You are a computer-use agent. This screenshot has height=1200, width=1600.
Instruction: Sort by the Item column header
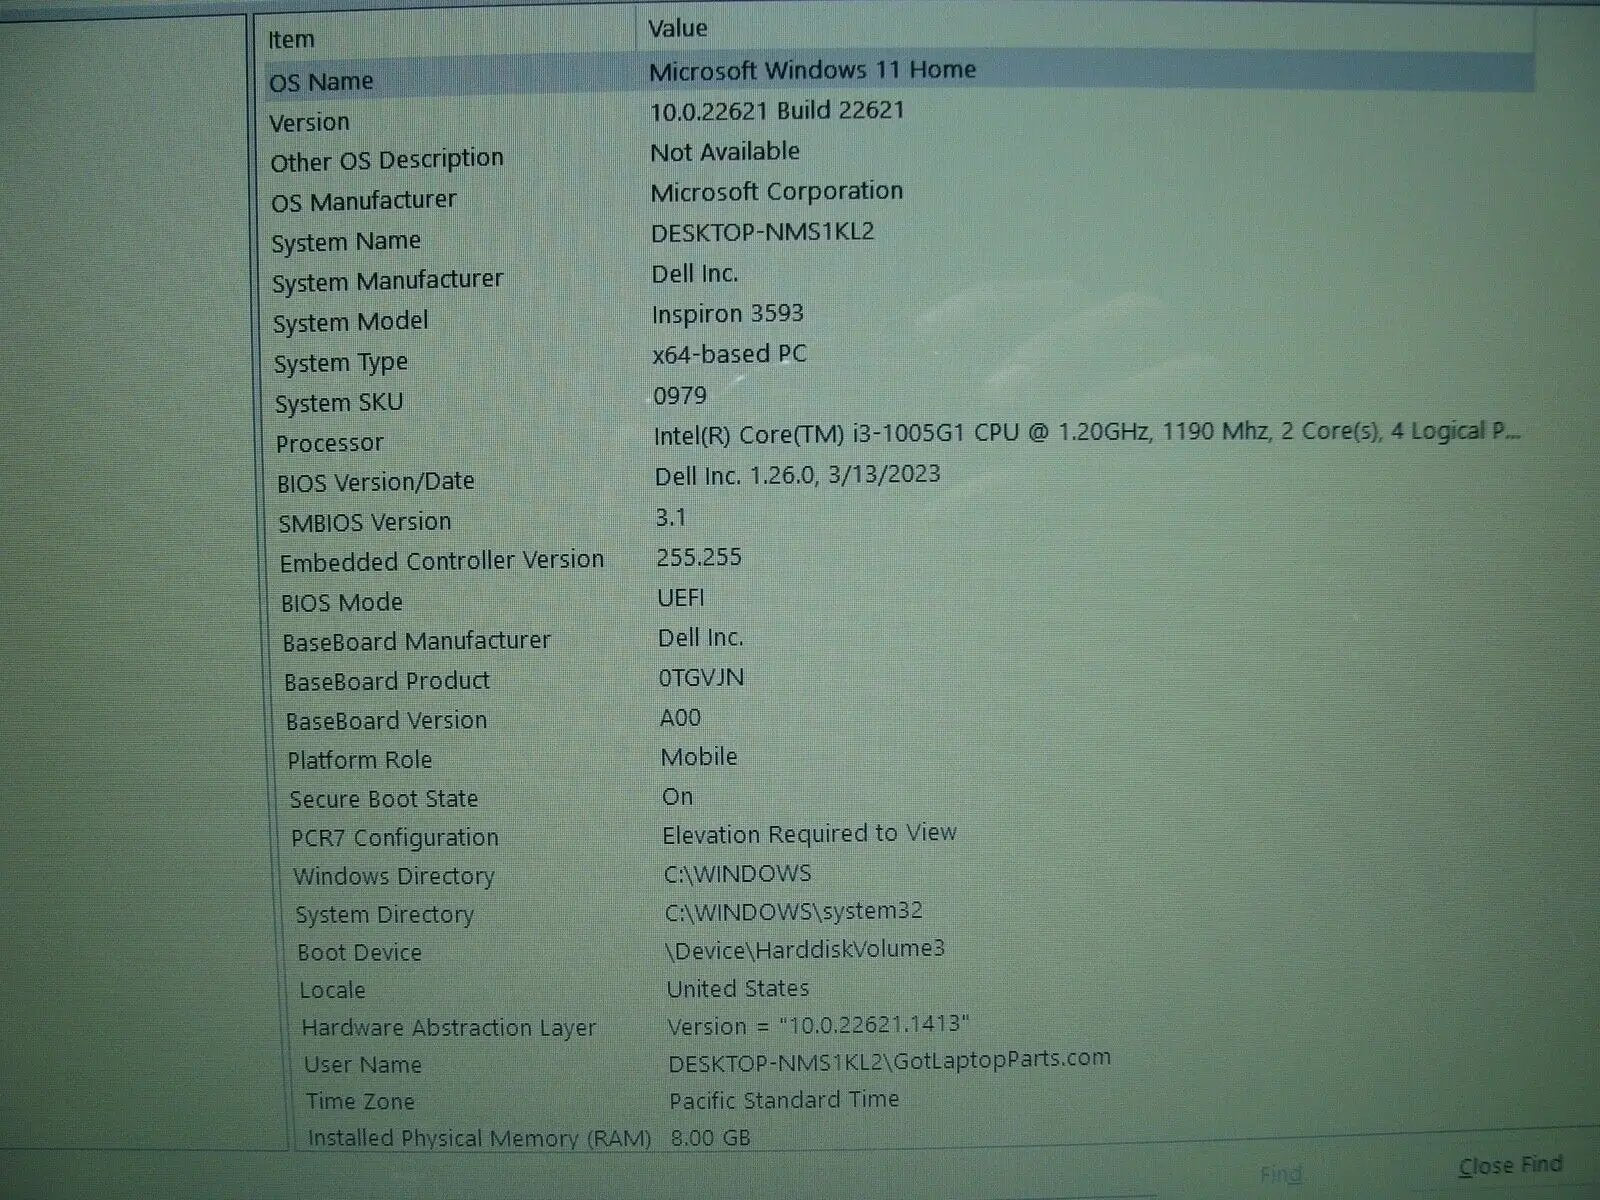click(291, 40)
